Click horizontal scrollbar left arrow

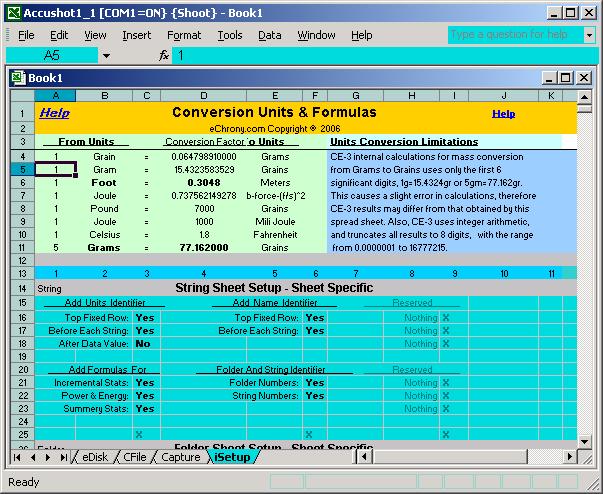pos(364,457)
